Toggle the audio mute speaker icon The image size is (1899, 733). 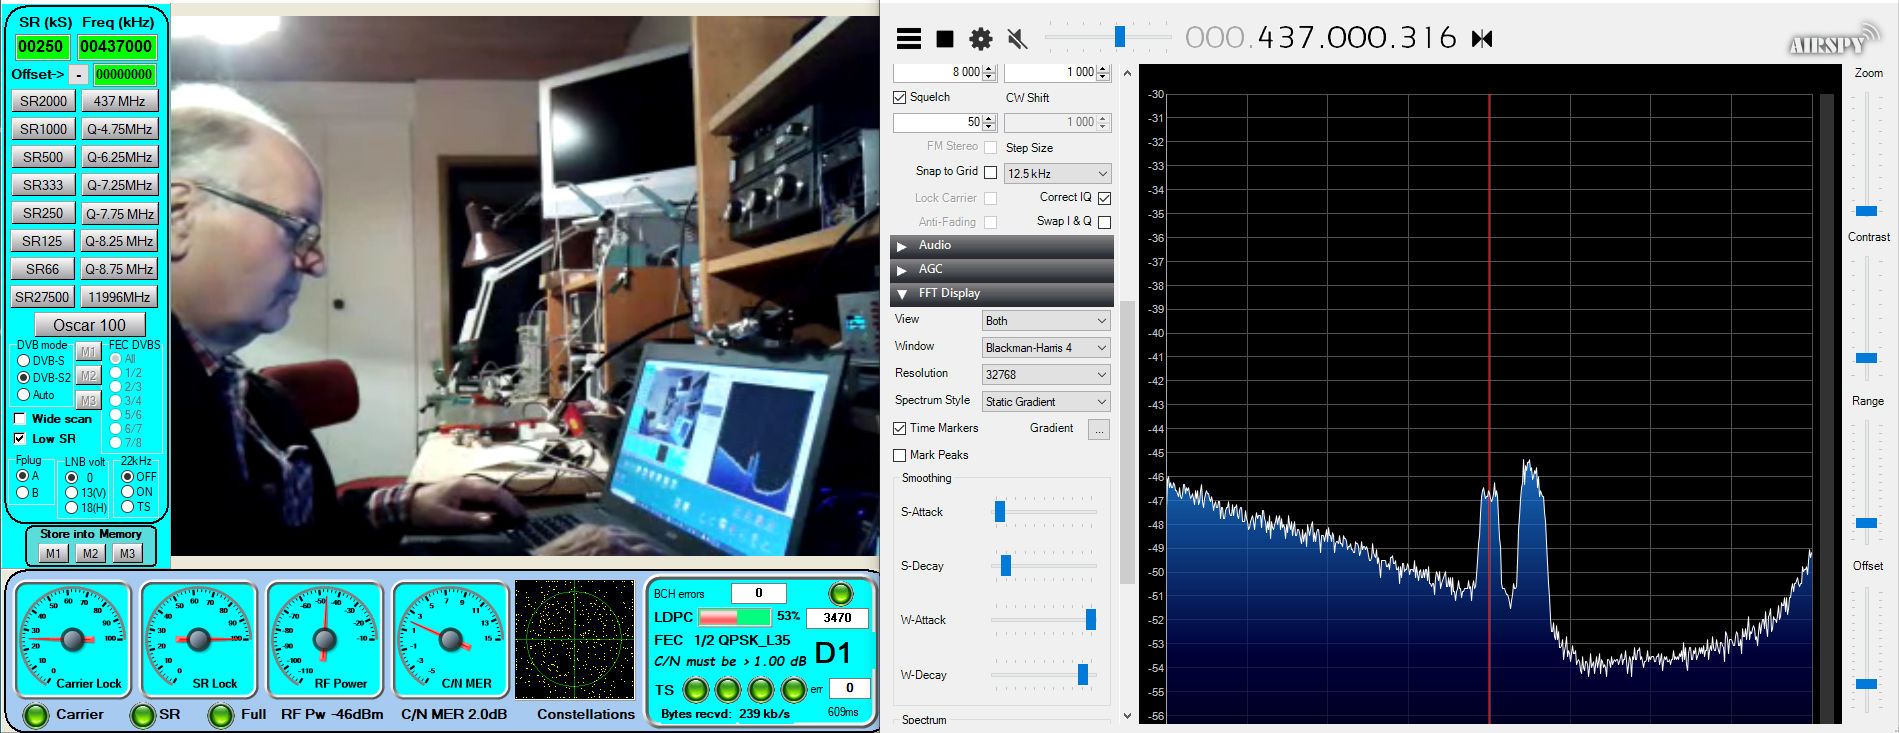1017,39
